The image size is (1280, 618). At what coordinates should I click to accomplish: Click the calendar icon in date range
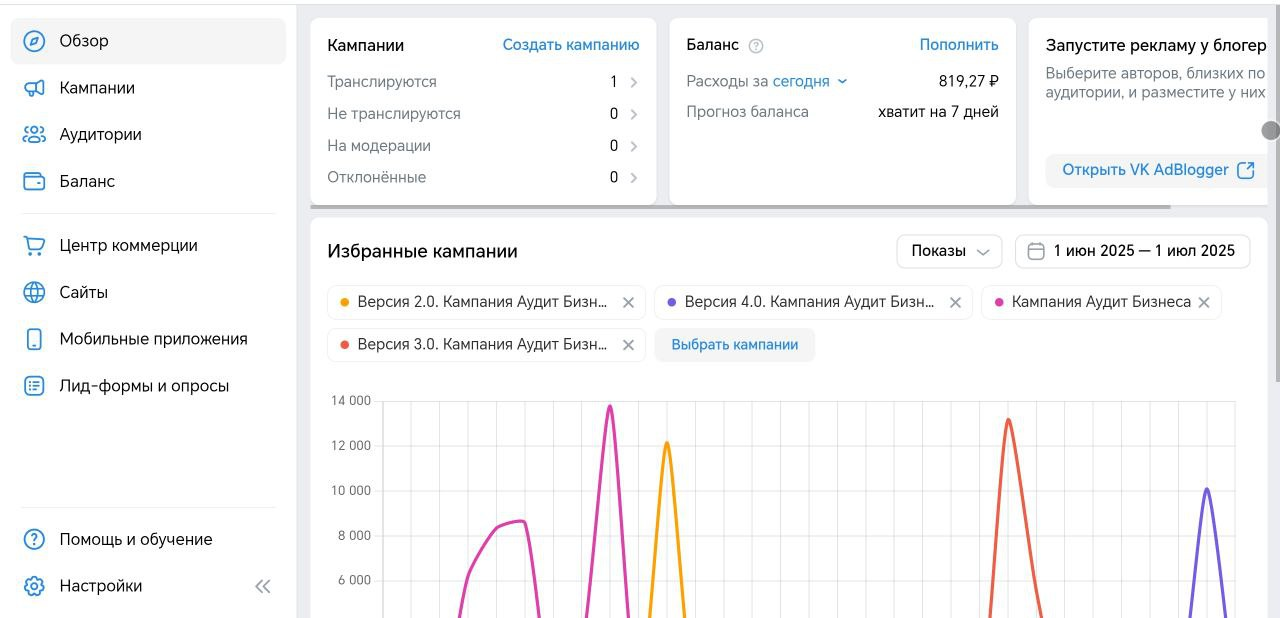coord(1036,251)
